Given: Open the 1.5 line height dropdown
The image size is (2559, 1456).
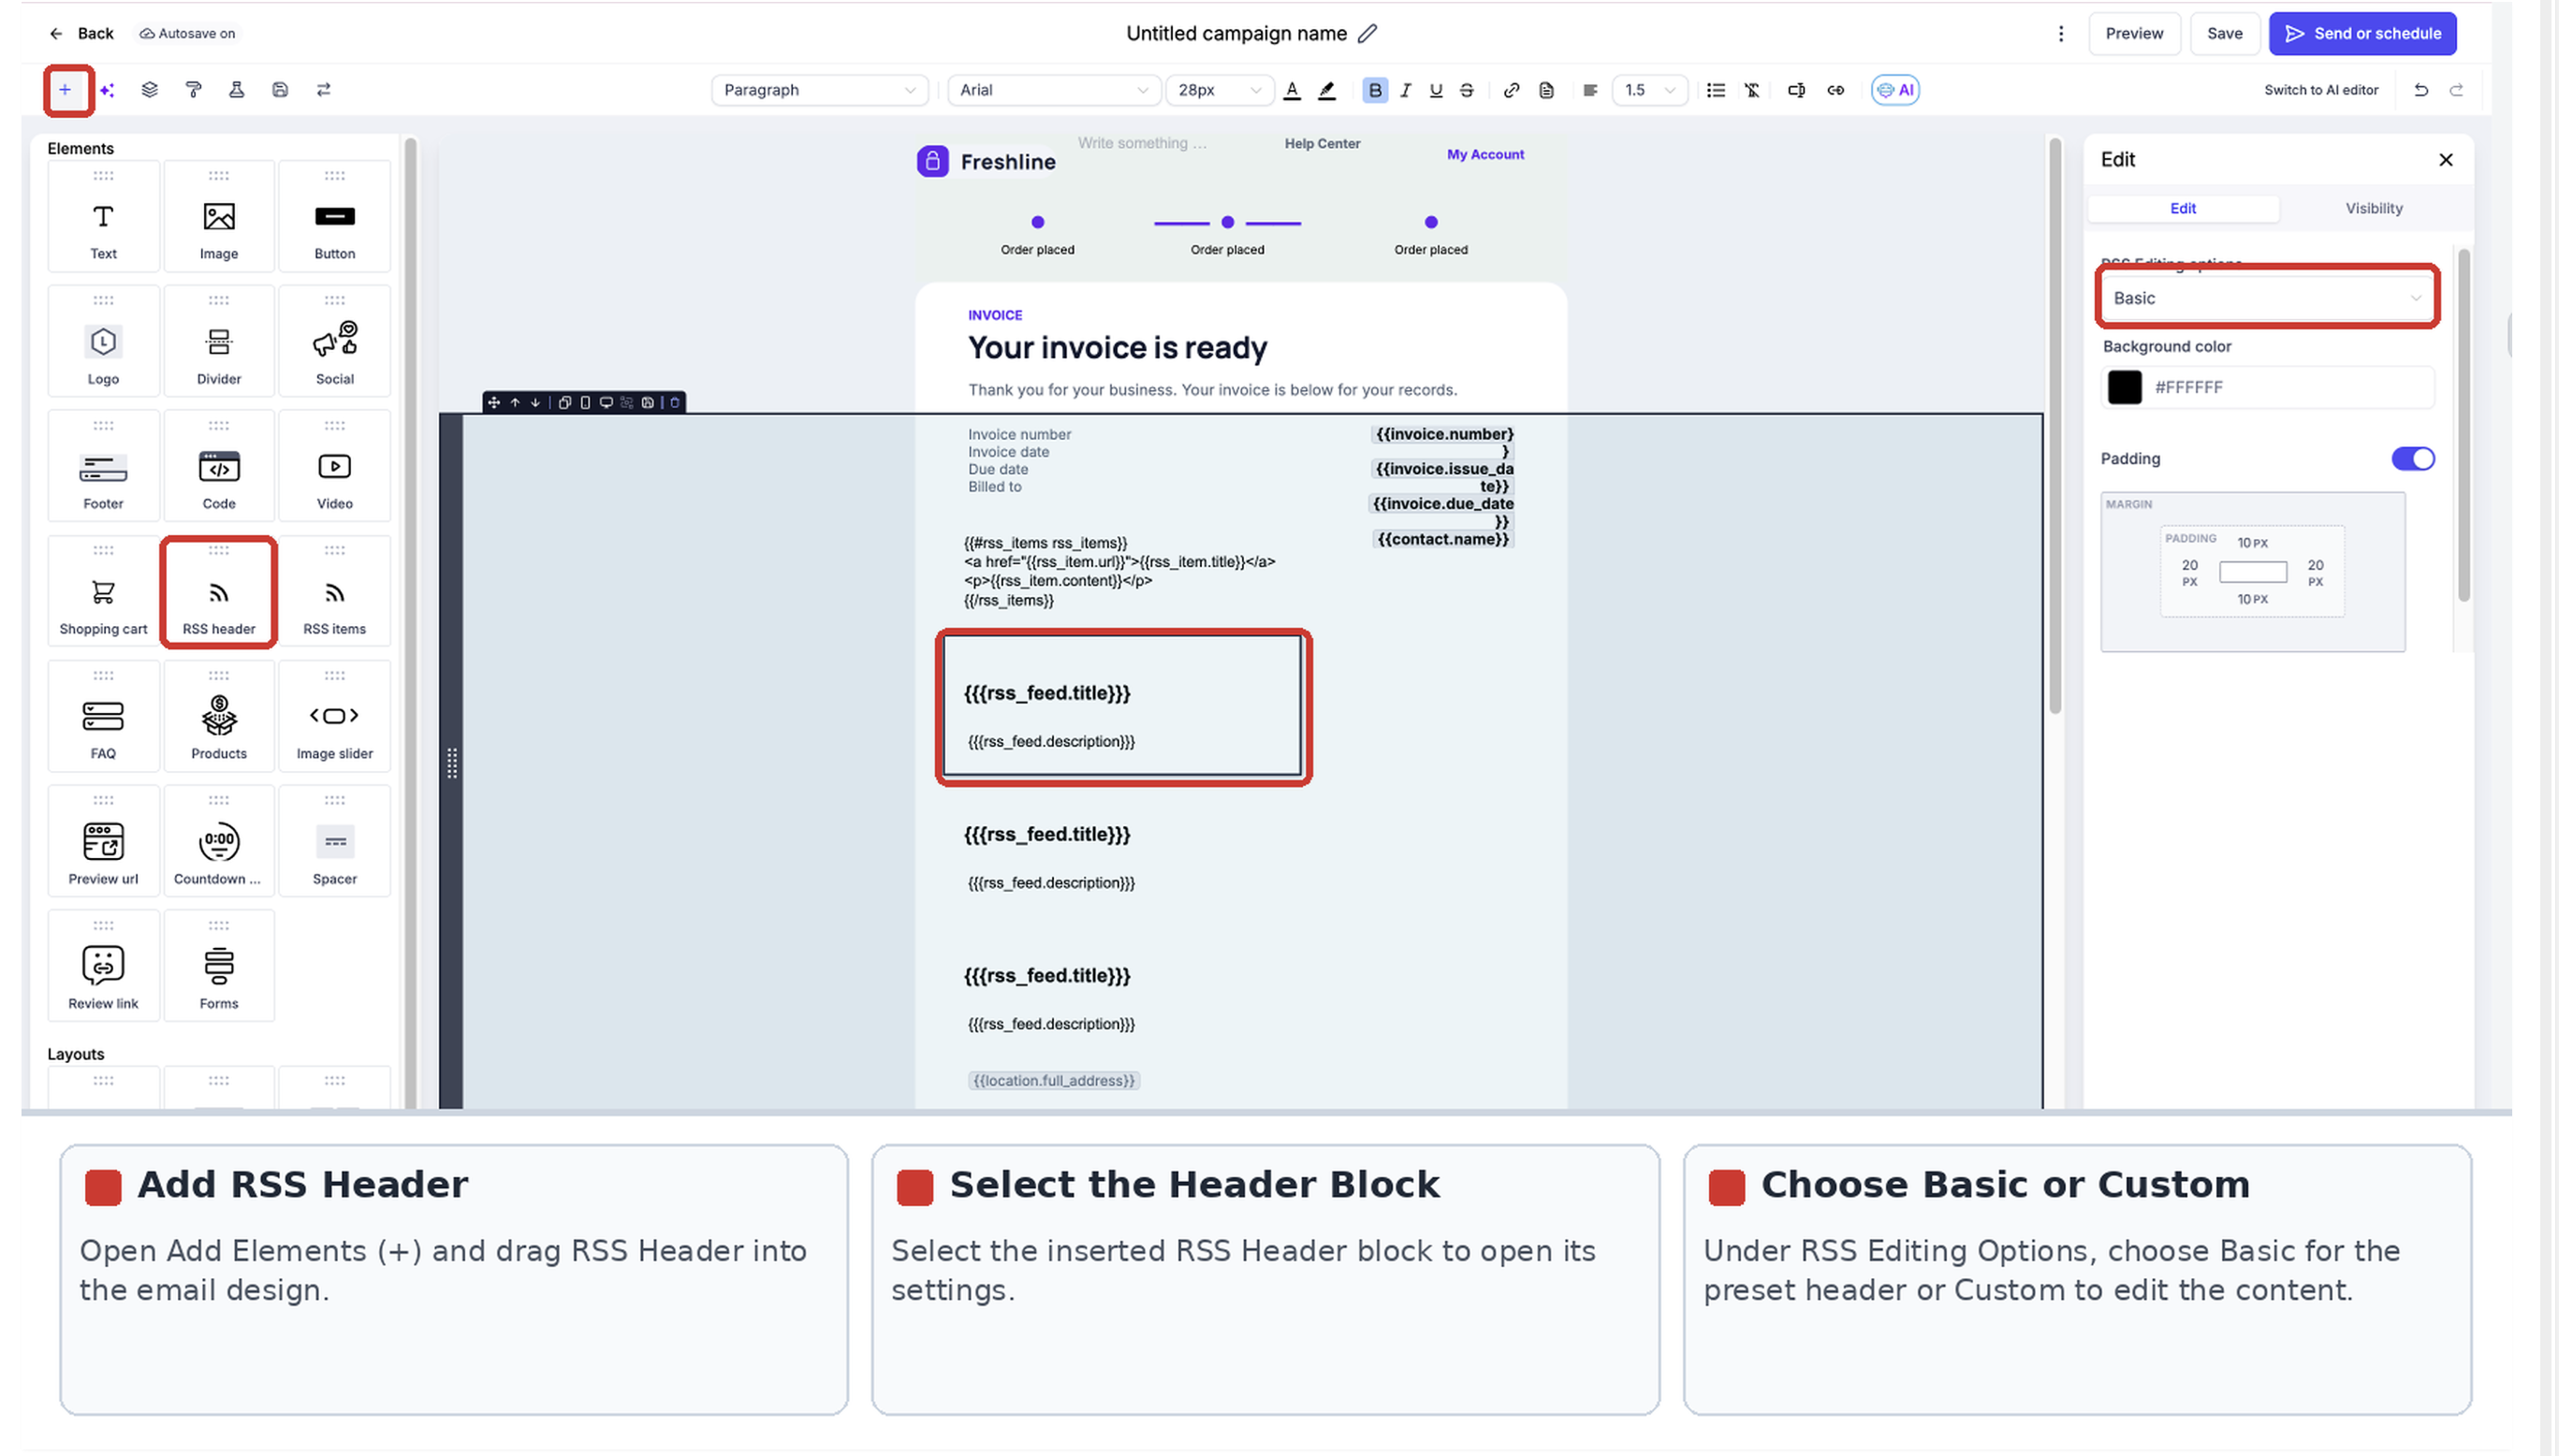Looking at the screenshot, I should [1649, 90].
